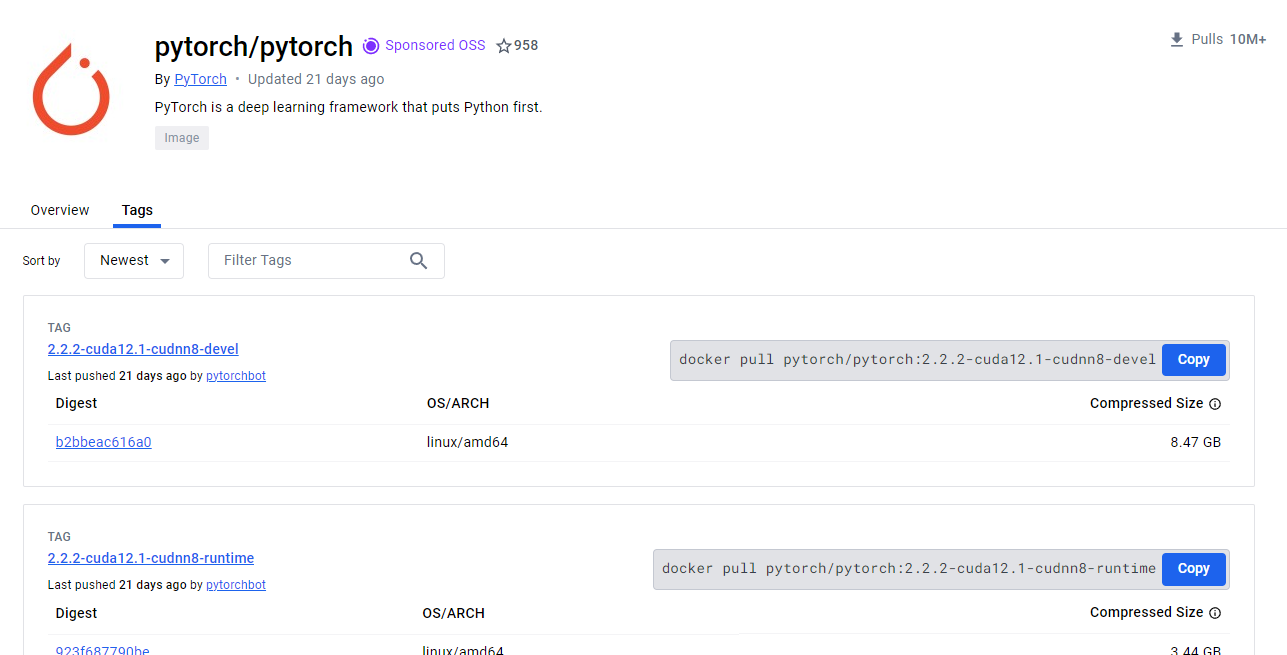The image size is (1287, 655).
Task: Open the 2.2.2-cuda12.1-cudnn8-runtime tag link
Action: [151, 558]
